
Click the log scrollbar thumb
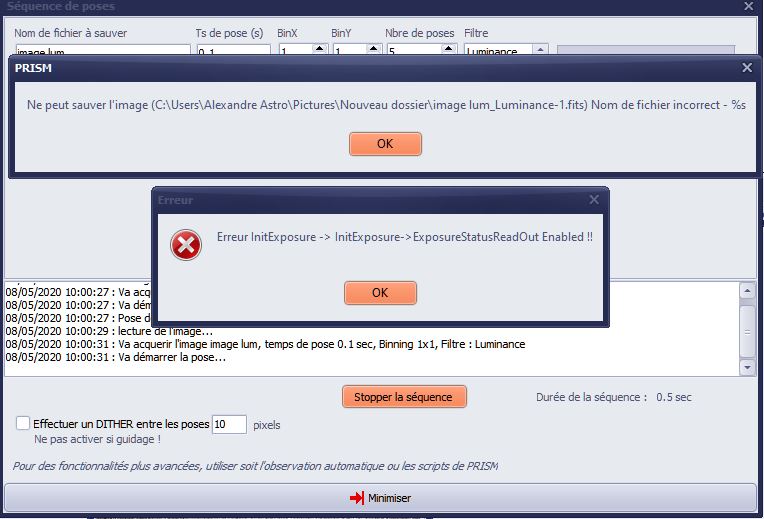pyautogui.click(x=746, y=323)
